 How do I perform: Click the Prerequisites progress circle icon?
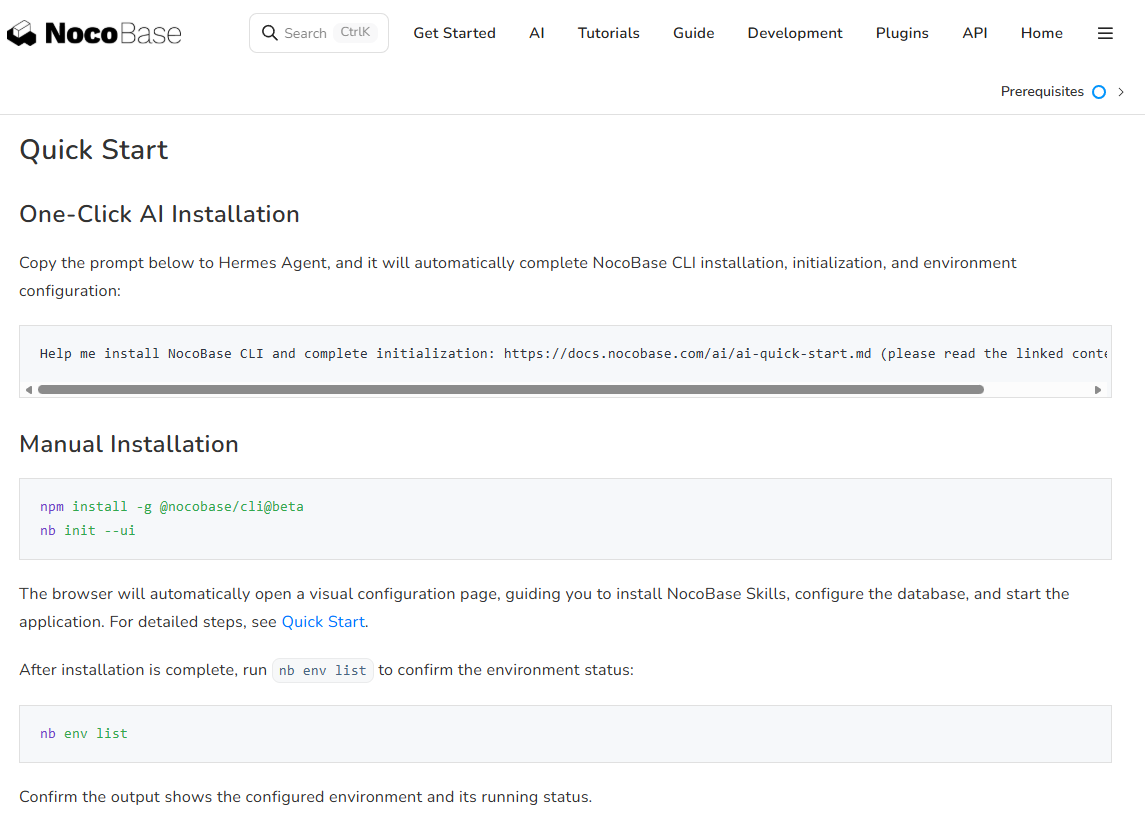1098,92
